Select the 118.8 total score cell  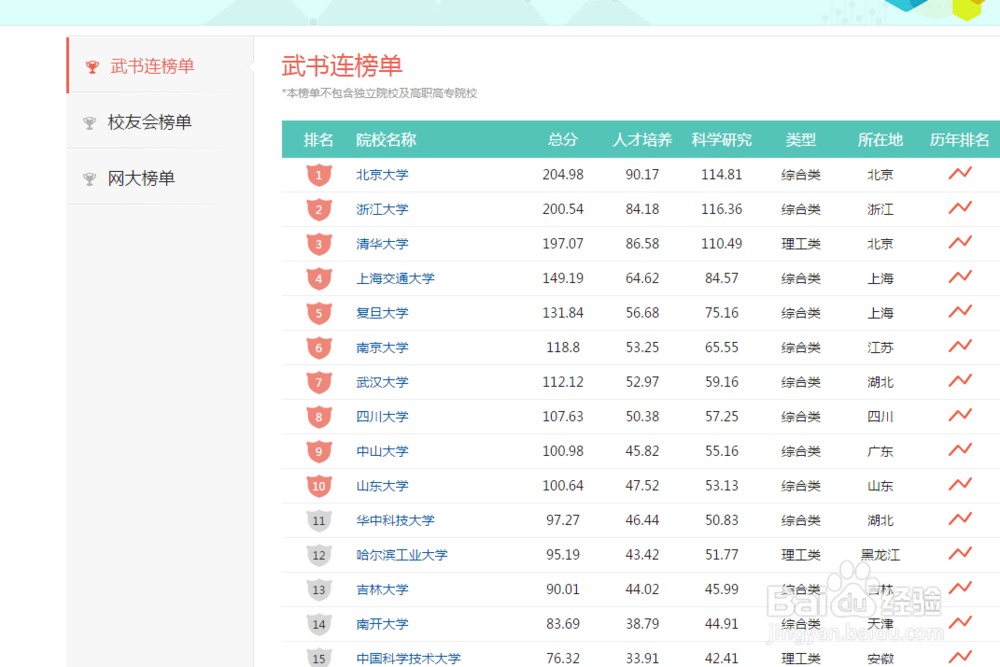pyautogui.click(x=562, y=348)
